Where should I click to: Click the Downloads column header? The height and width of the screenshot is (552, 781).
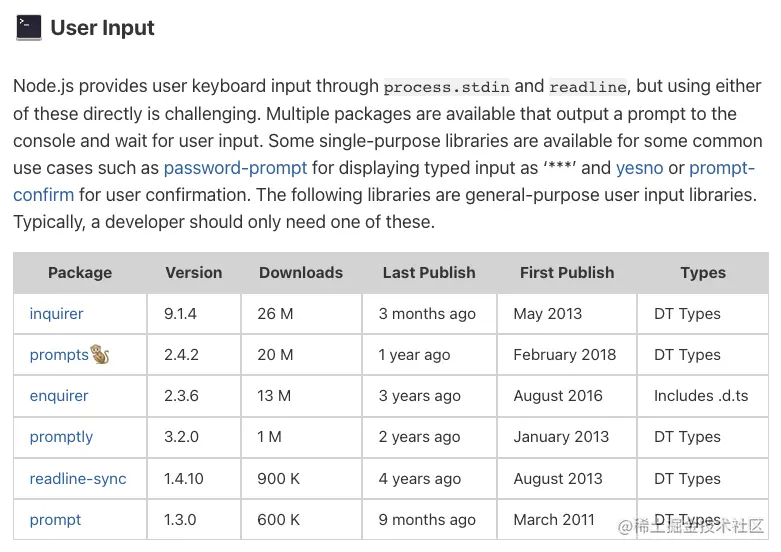pyautogui.click(x=301, y=273)
